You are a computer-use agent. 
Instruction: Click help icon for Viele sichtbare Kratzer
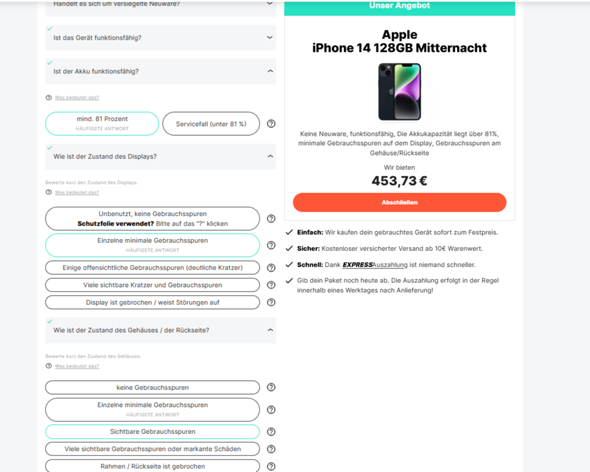(271, 285)
